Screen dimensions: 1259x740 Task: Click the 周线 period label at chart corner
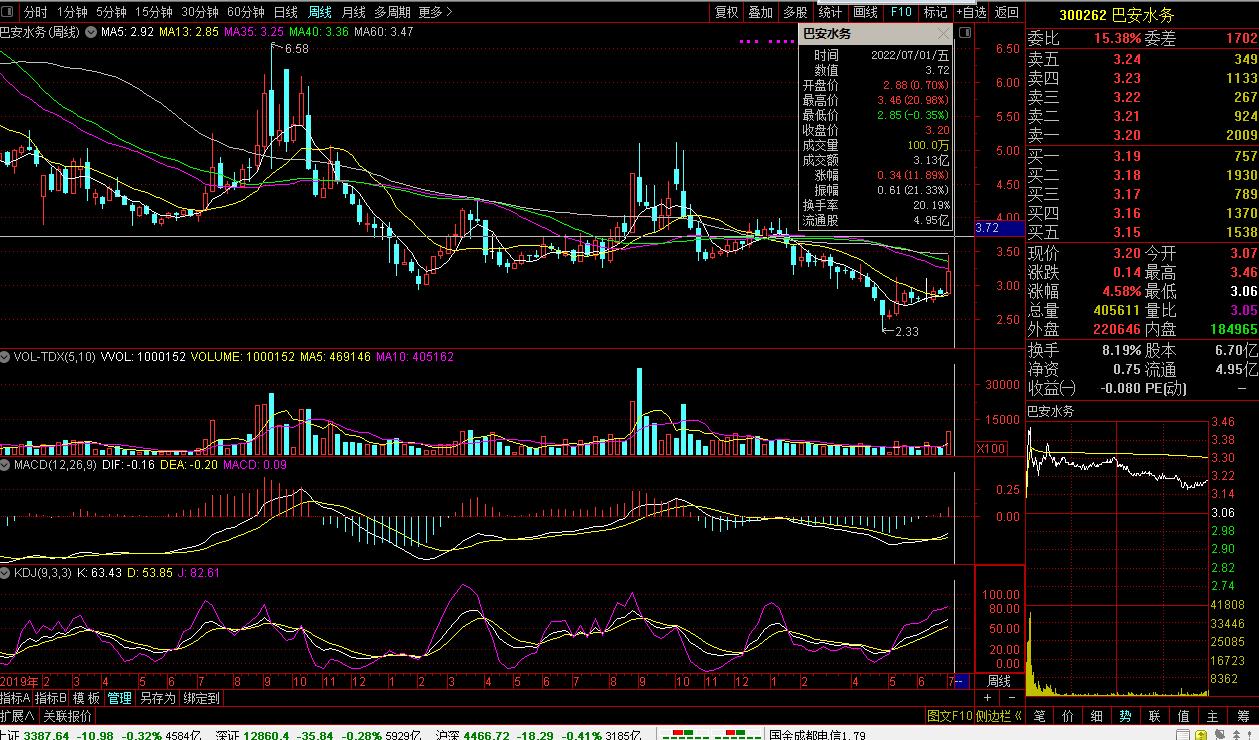click(x=999, y=681)
